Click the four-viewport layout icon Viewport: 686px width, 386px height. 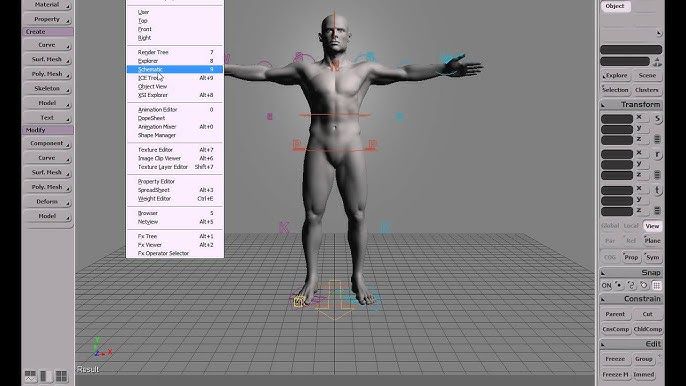[61, 376]
